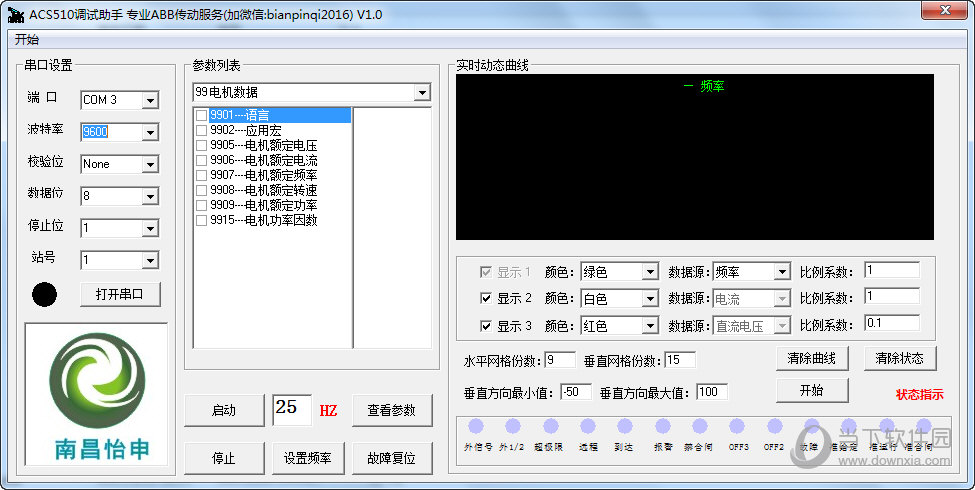The image size is (975, 490).
Task: Uncheck the 显示 2 curve checkbox
Action: point(486,298)
